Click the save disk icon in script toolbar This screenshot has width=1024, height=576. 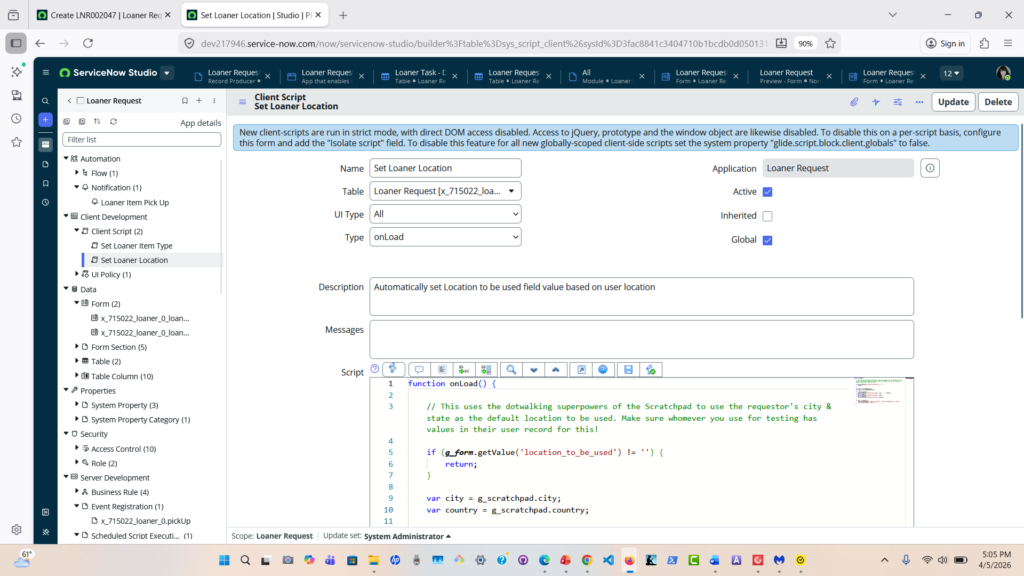[628, 370]
